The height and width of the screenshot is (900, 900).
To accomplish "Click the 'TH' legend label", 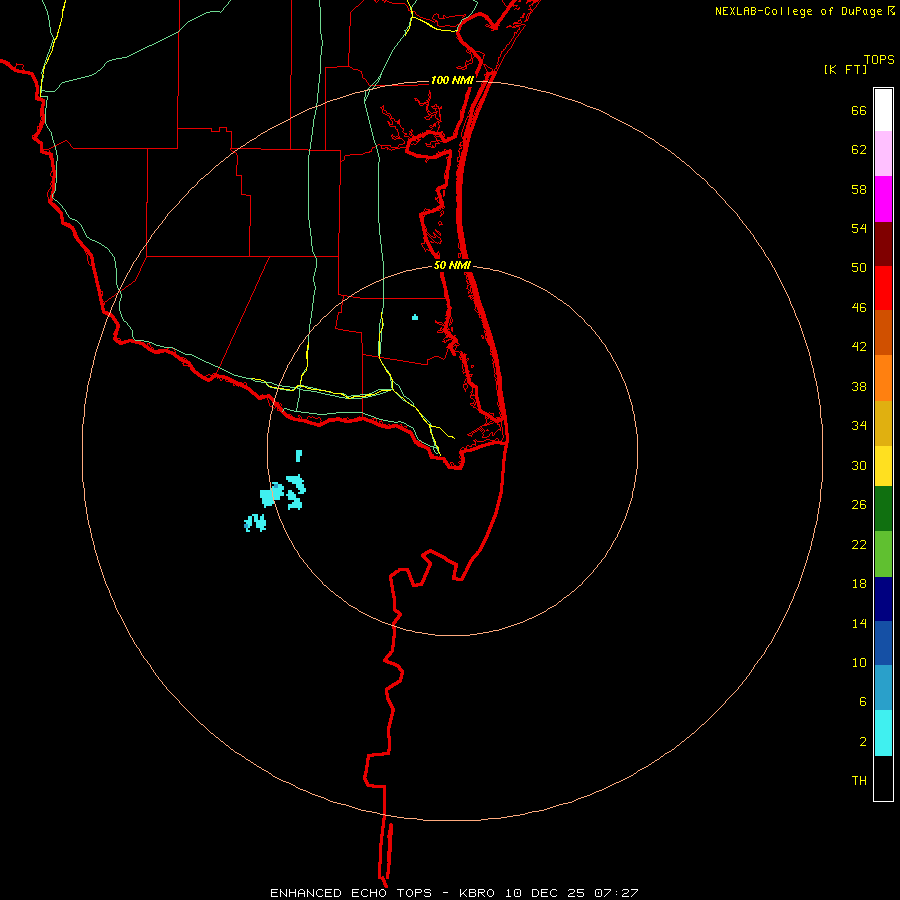I will (x=859, y=780).
